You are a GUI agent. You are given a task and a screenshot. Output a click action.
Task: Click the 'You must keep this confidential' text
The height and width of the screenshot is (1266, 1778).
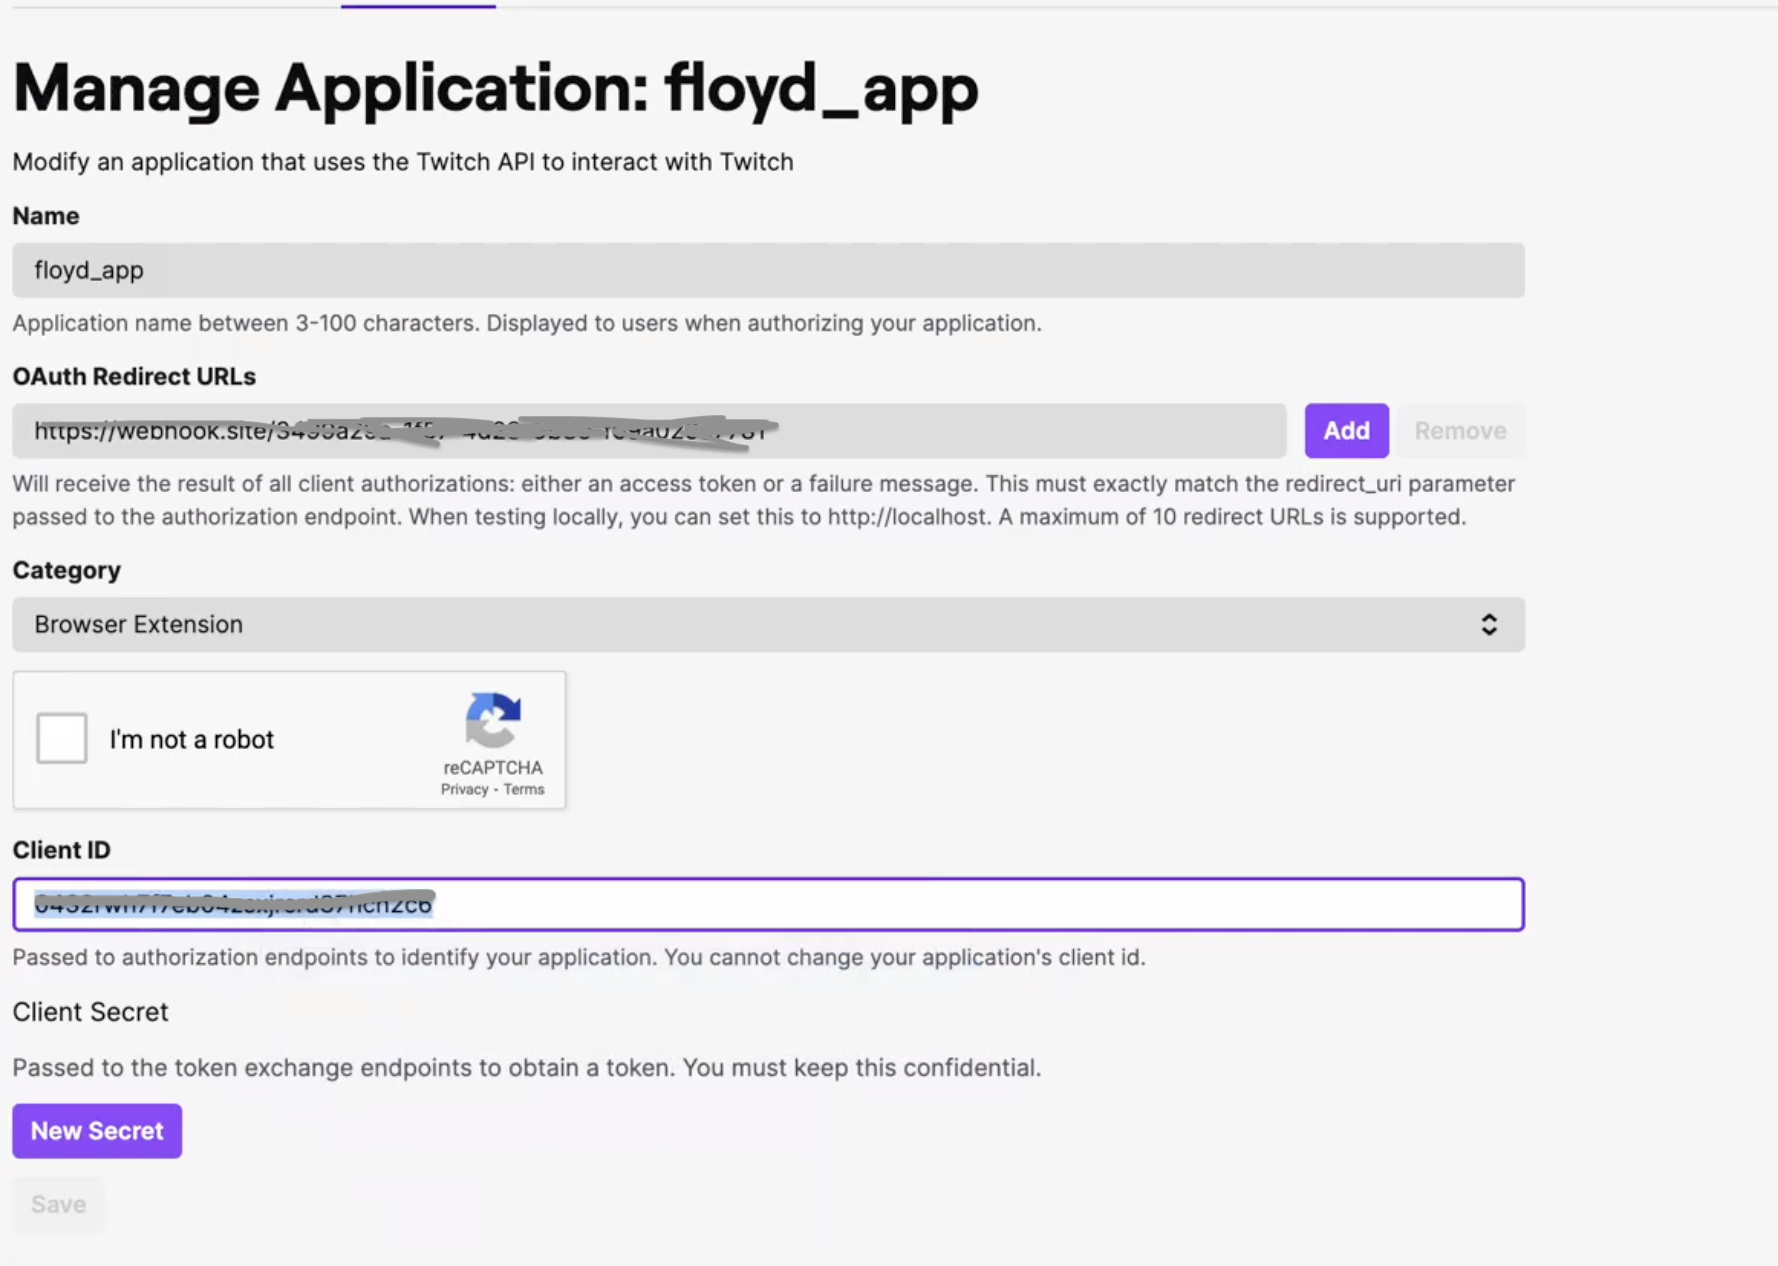point(861,1068)
